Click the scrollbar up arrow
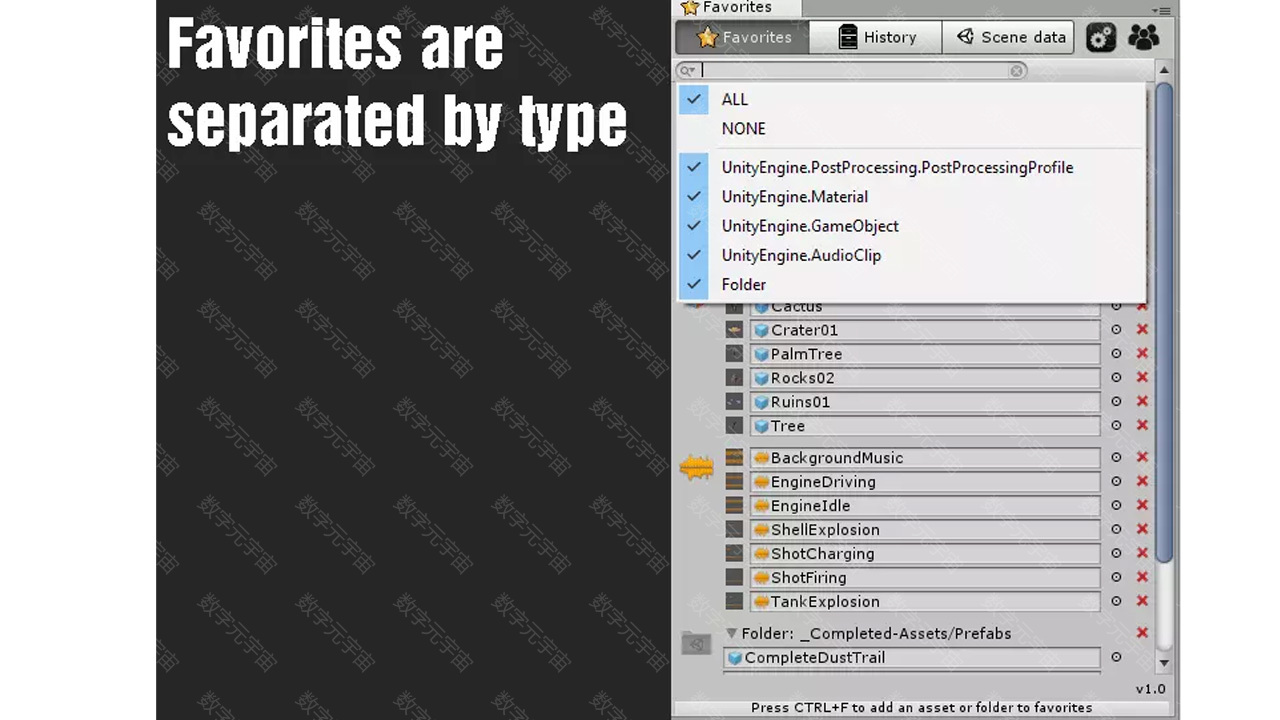This screenshot has height=720, width=1280. (1163, 71)
